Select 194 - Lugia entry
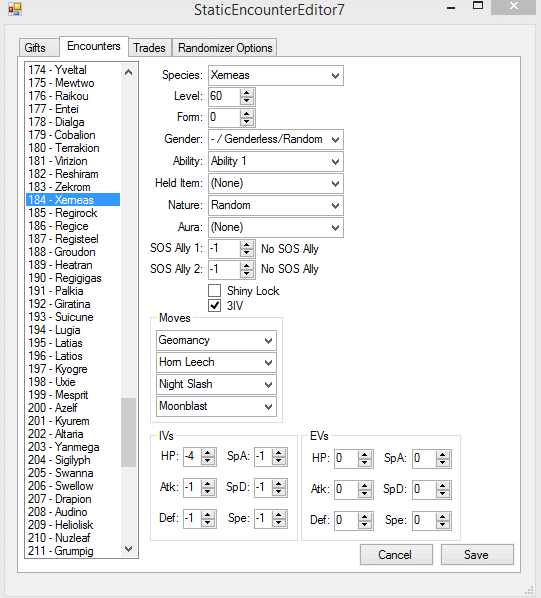Screen dimensions: 541x598 pyautogui.click(x=73, y=330)
